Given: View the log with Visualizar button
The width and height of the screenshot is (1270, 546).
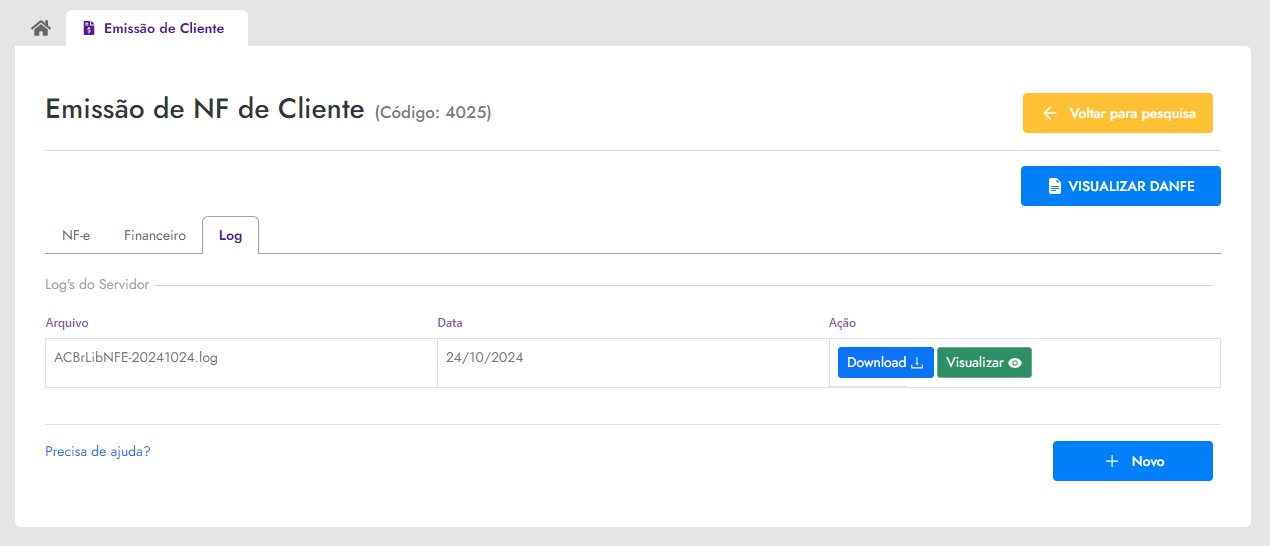Looking at the screenshot, I should coord(984,363).
